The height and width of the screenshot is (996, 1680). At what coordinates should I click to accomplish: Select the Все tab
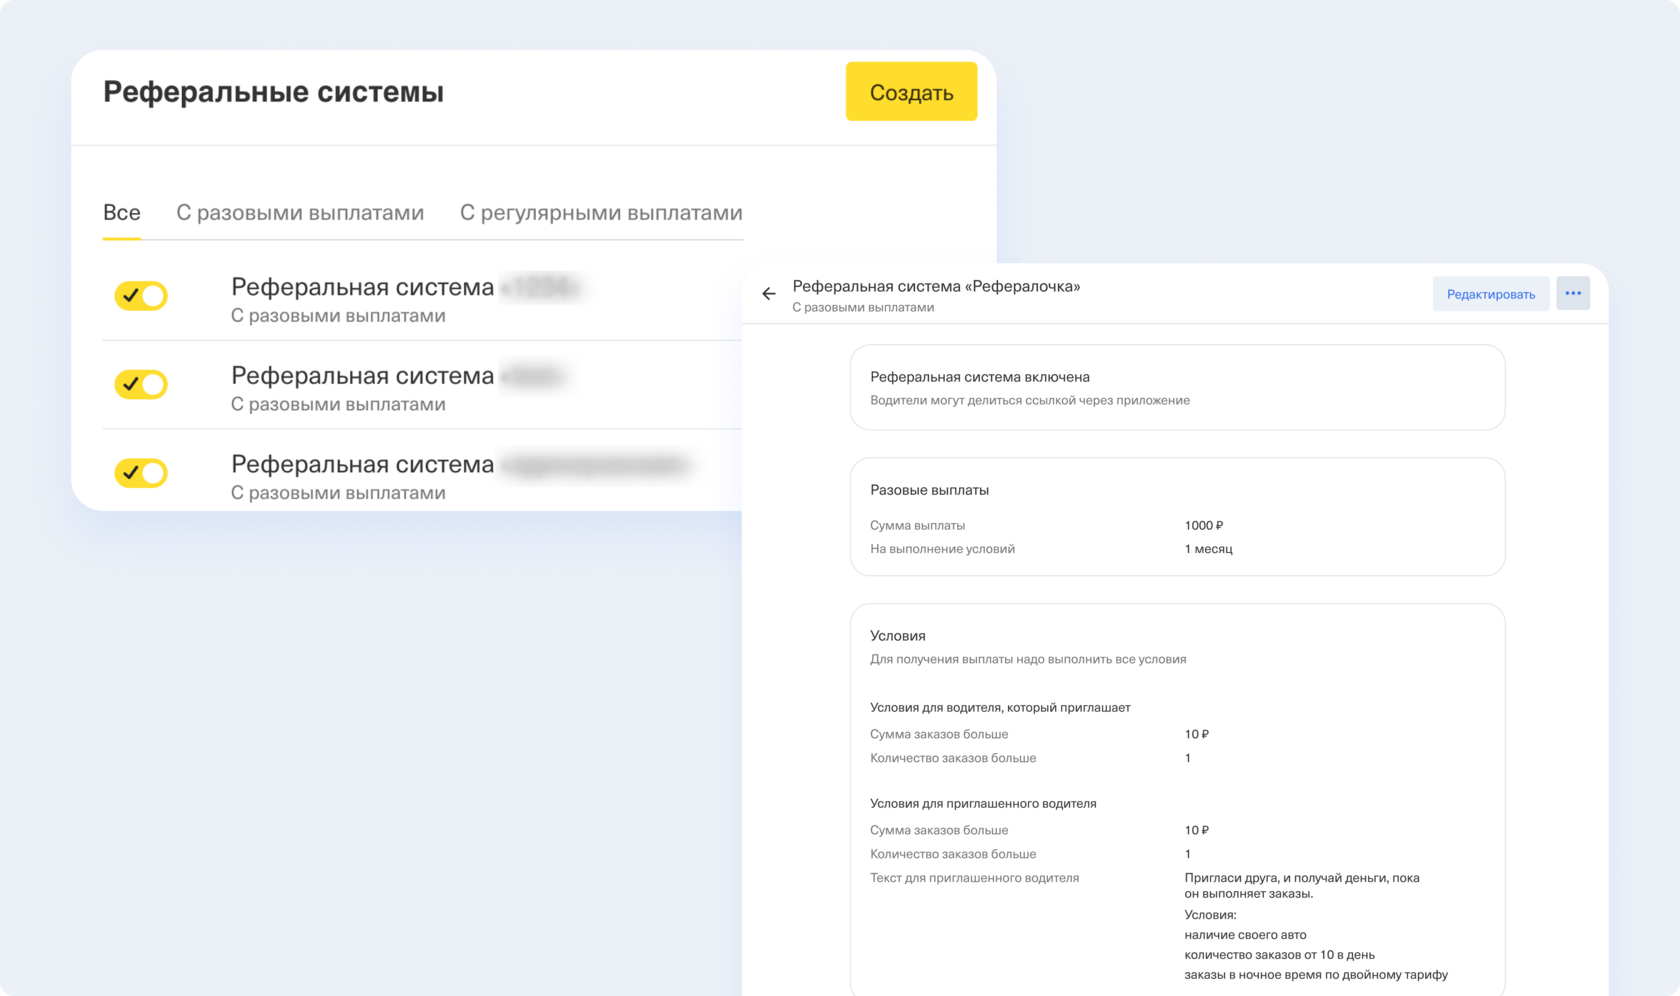(122, 213)
